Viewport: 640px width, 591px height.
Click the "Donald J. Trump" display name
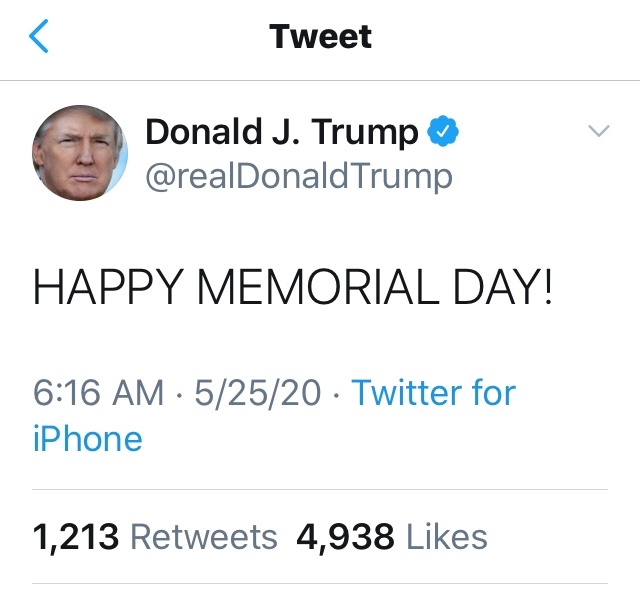(282, 132)
